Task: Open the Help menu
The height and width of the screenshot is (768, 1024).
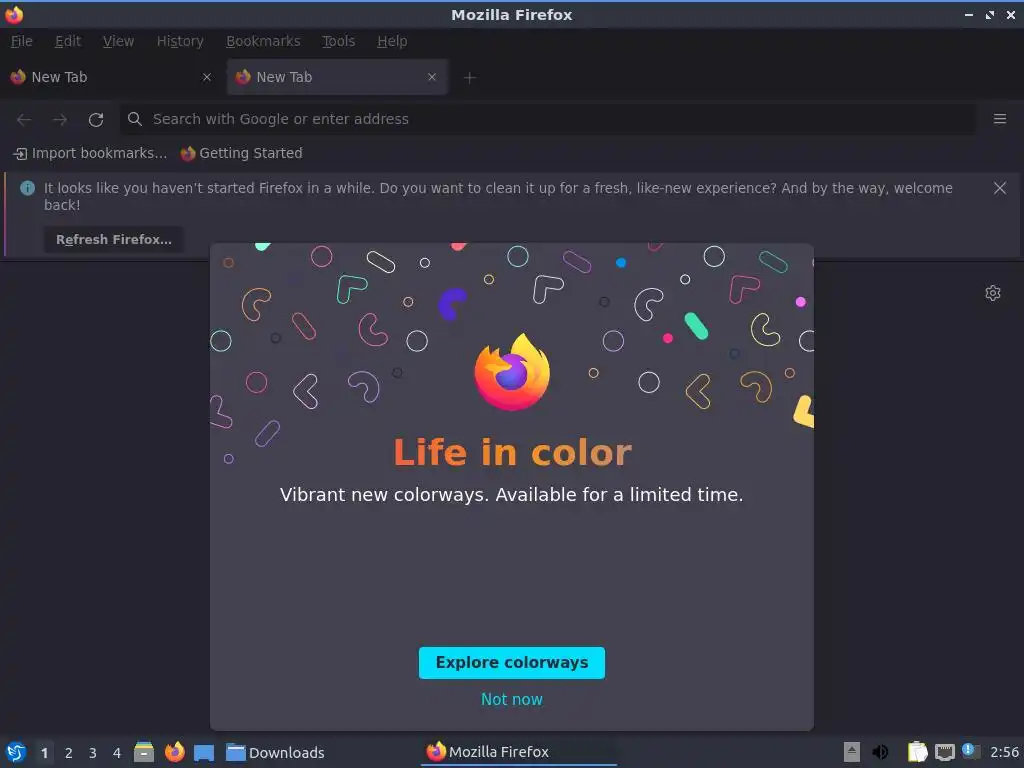Action: coord(392,41)
